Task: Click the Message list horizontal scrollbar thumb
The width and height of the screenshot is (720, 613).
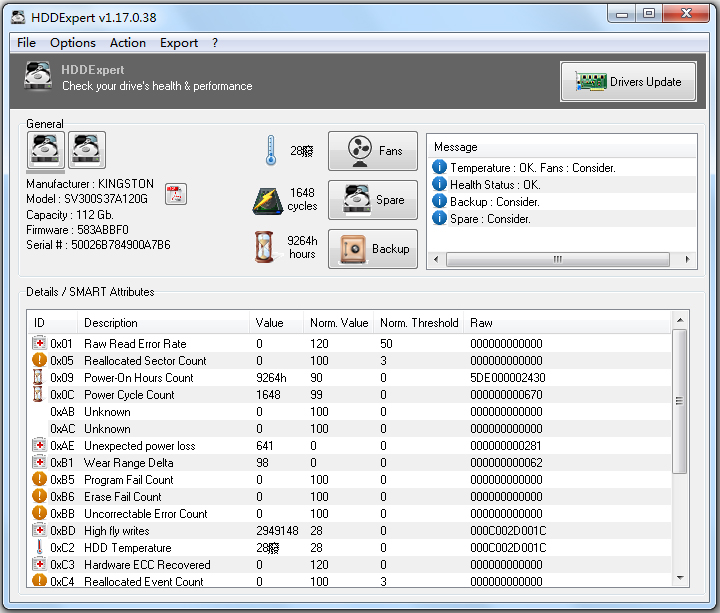Action: click(557, 259)
